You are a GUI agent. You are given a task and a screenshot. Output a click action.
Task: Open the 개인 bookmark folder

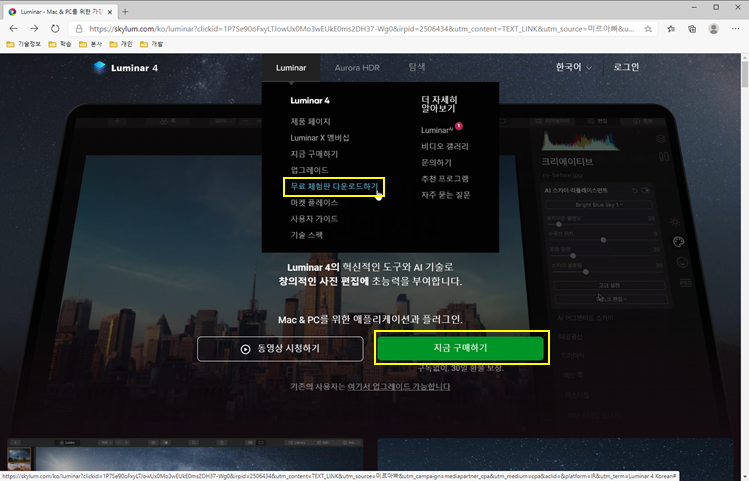click(x=121, y=44)
